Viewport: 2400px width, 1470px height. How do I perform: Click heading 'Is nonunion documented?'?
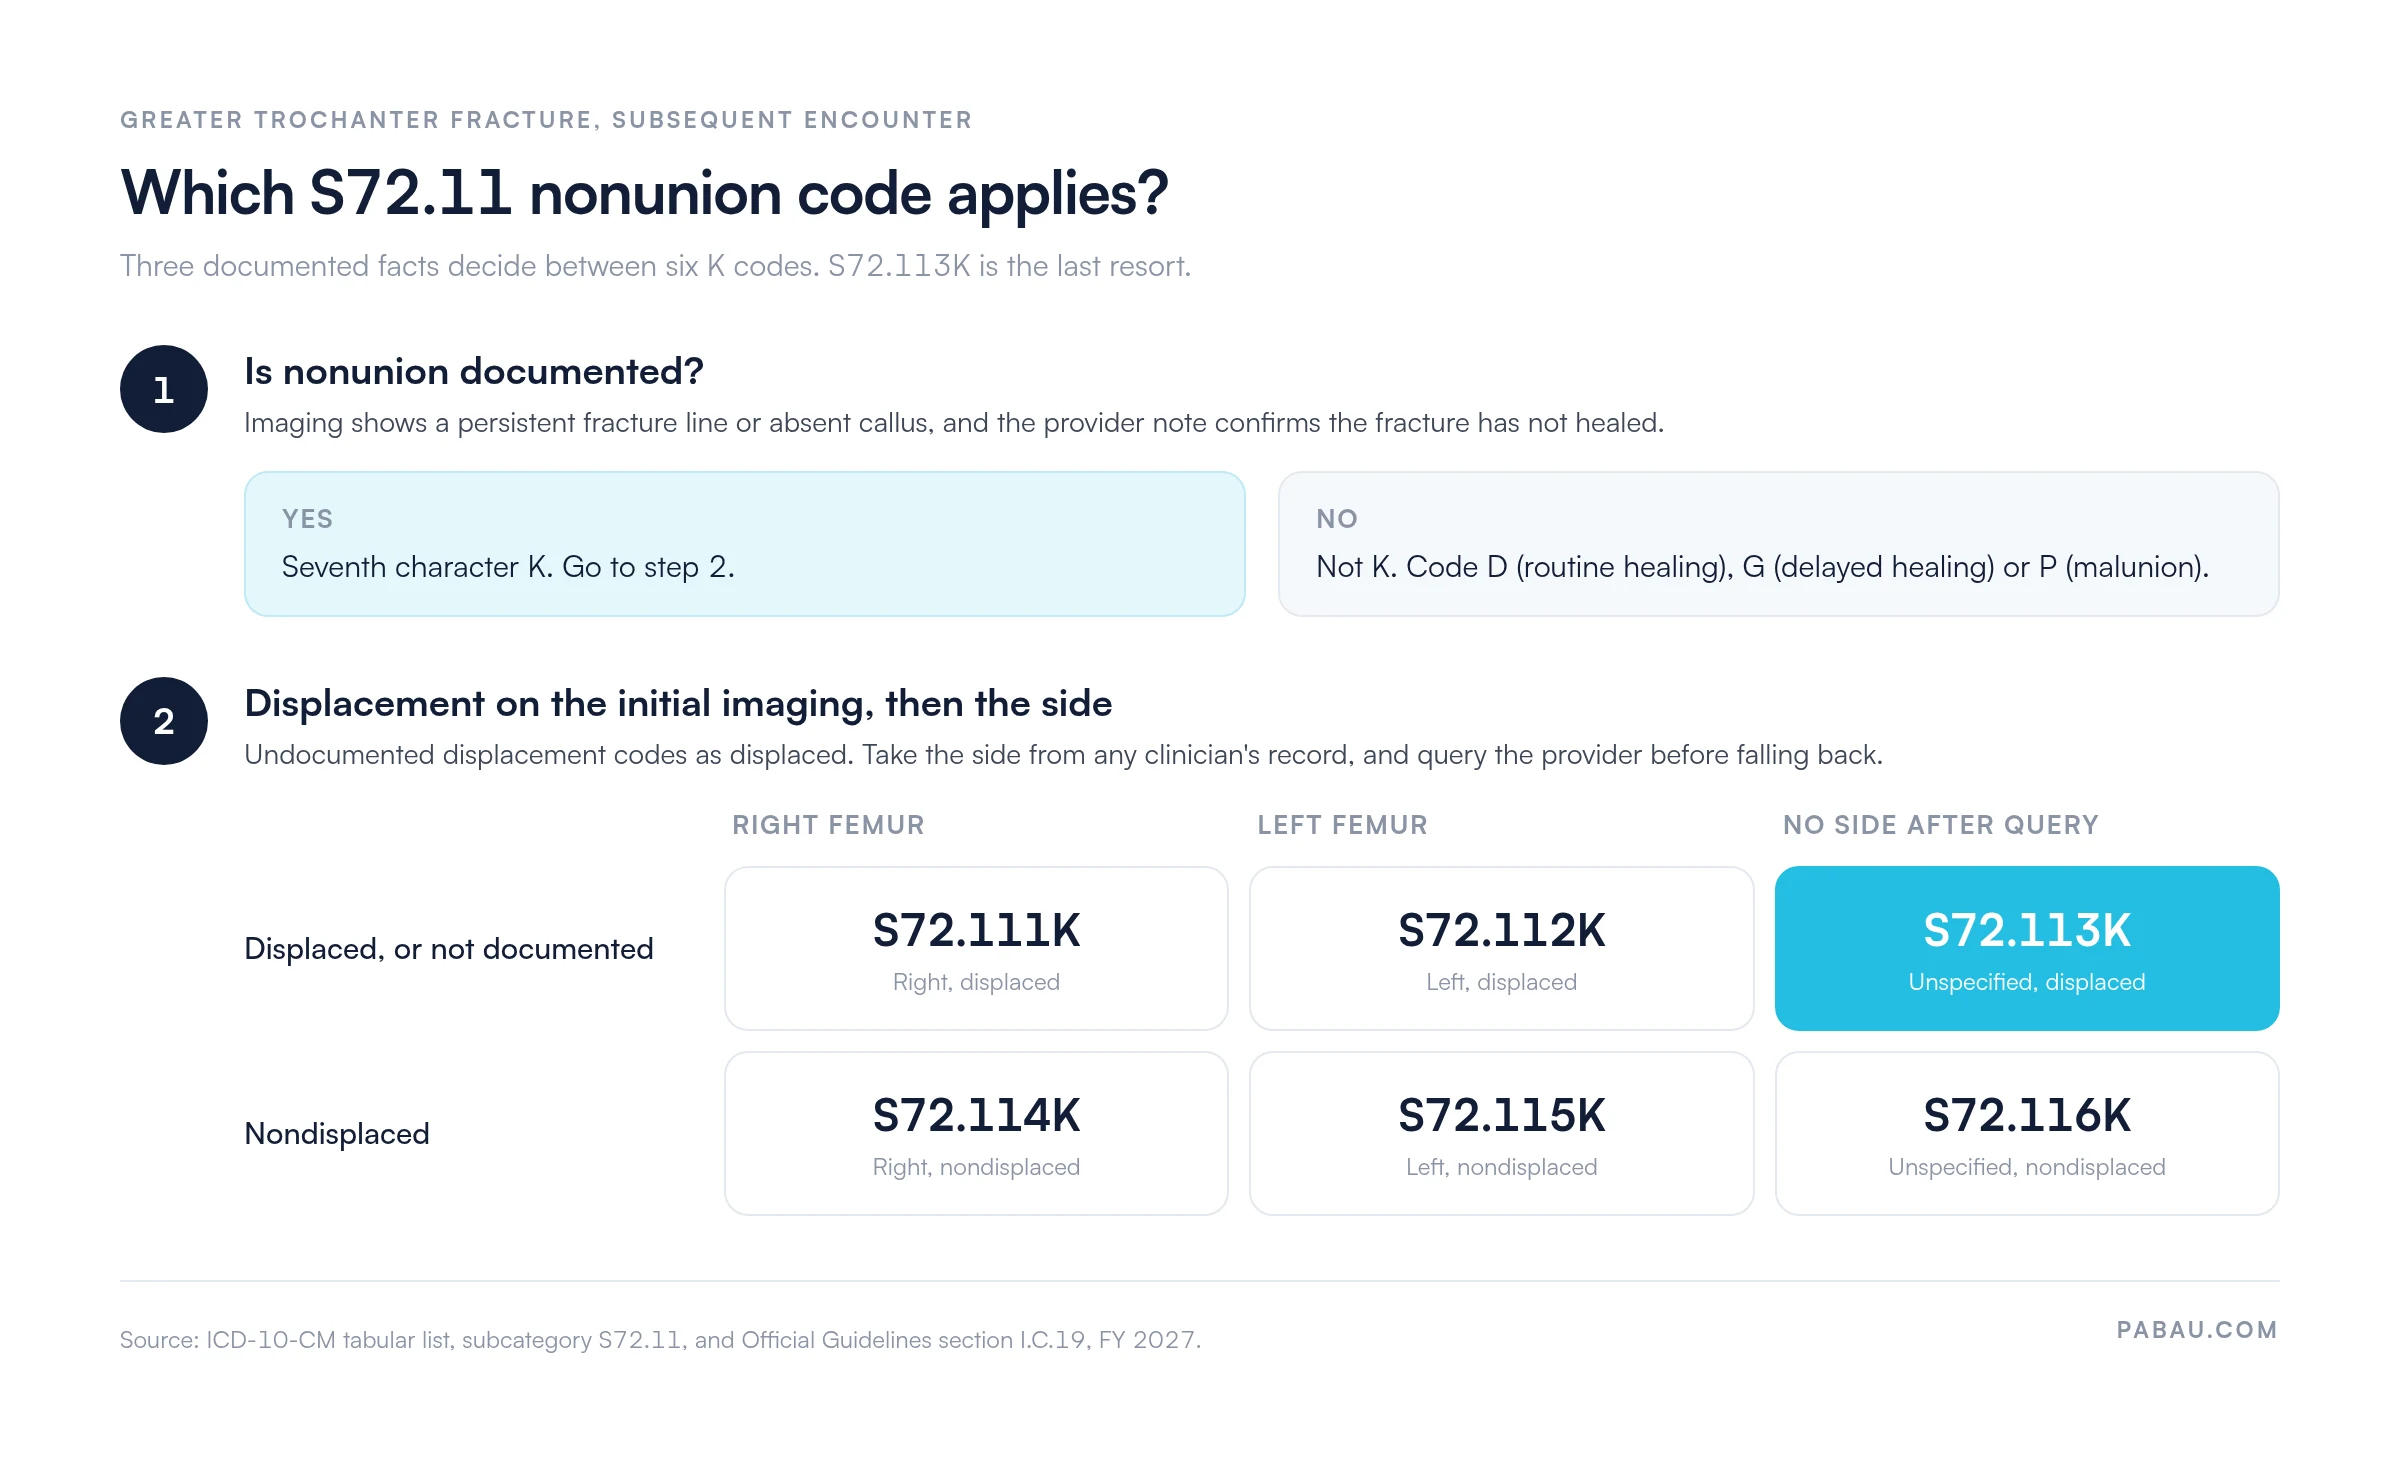tap(474, 371)
